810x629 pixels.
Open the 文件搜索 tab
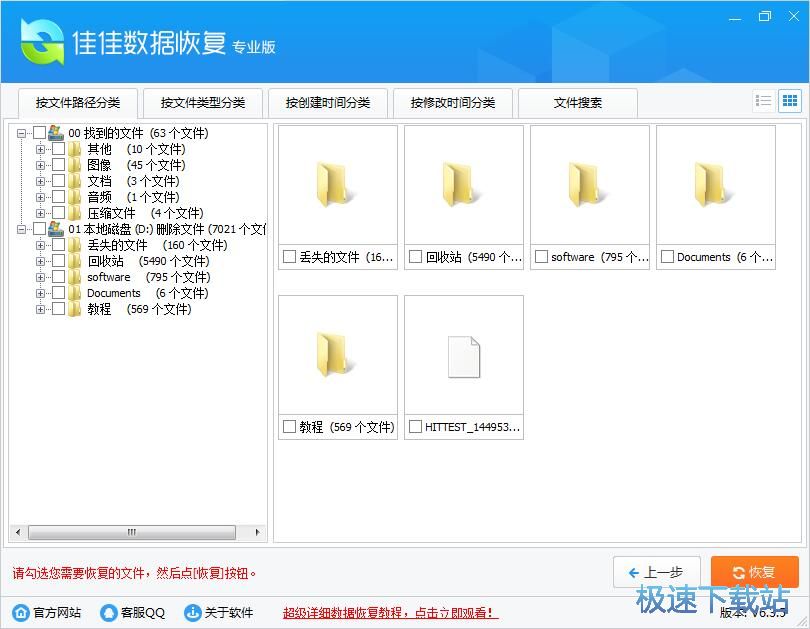coord(578,102)
